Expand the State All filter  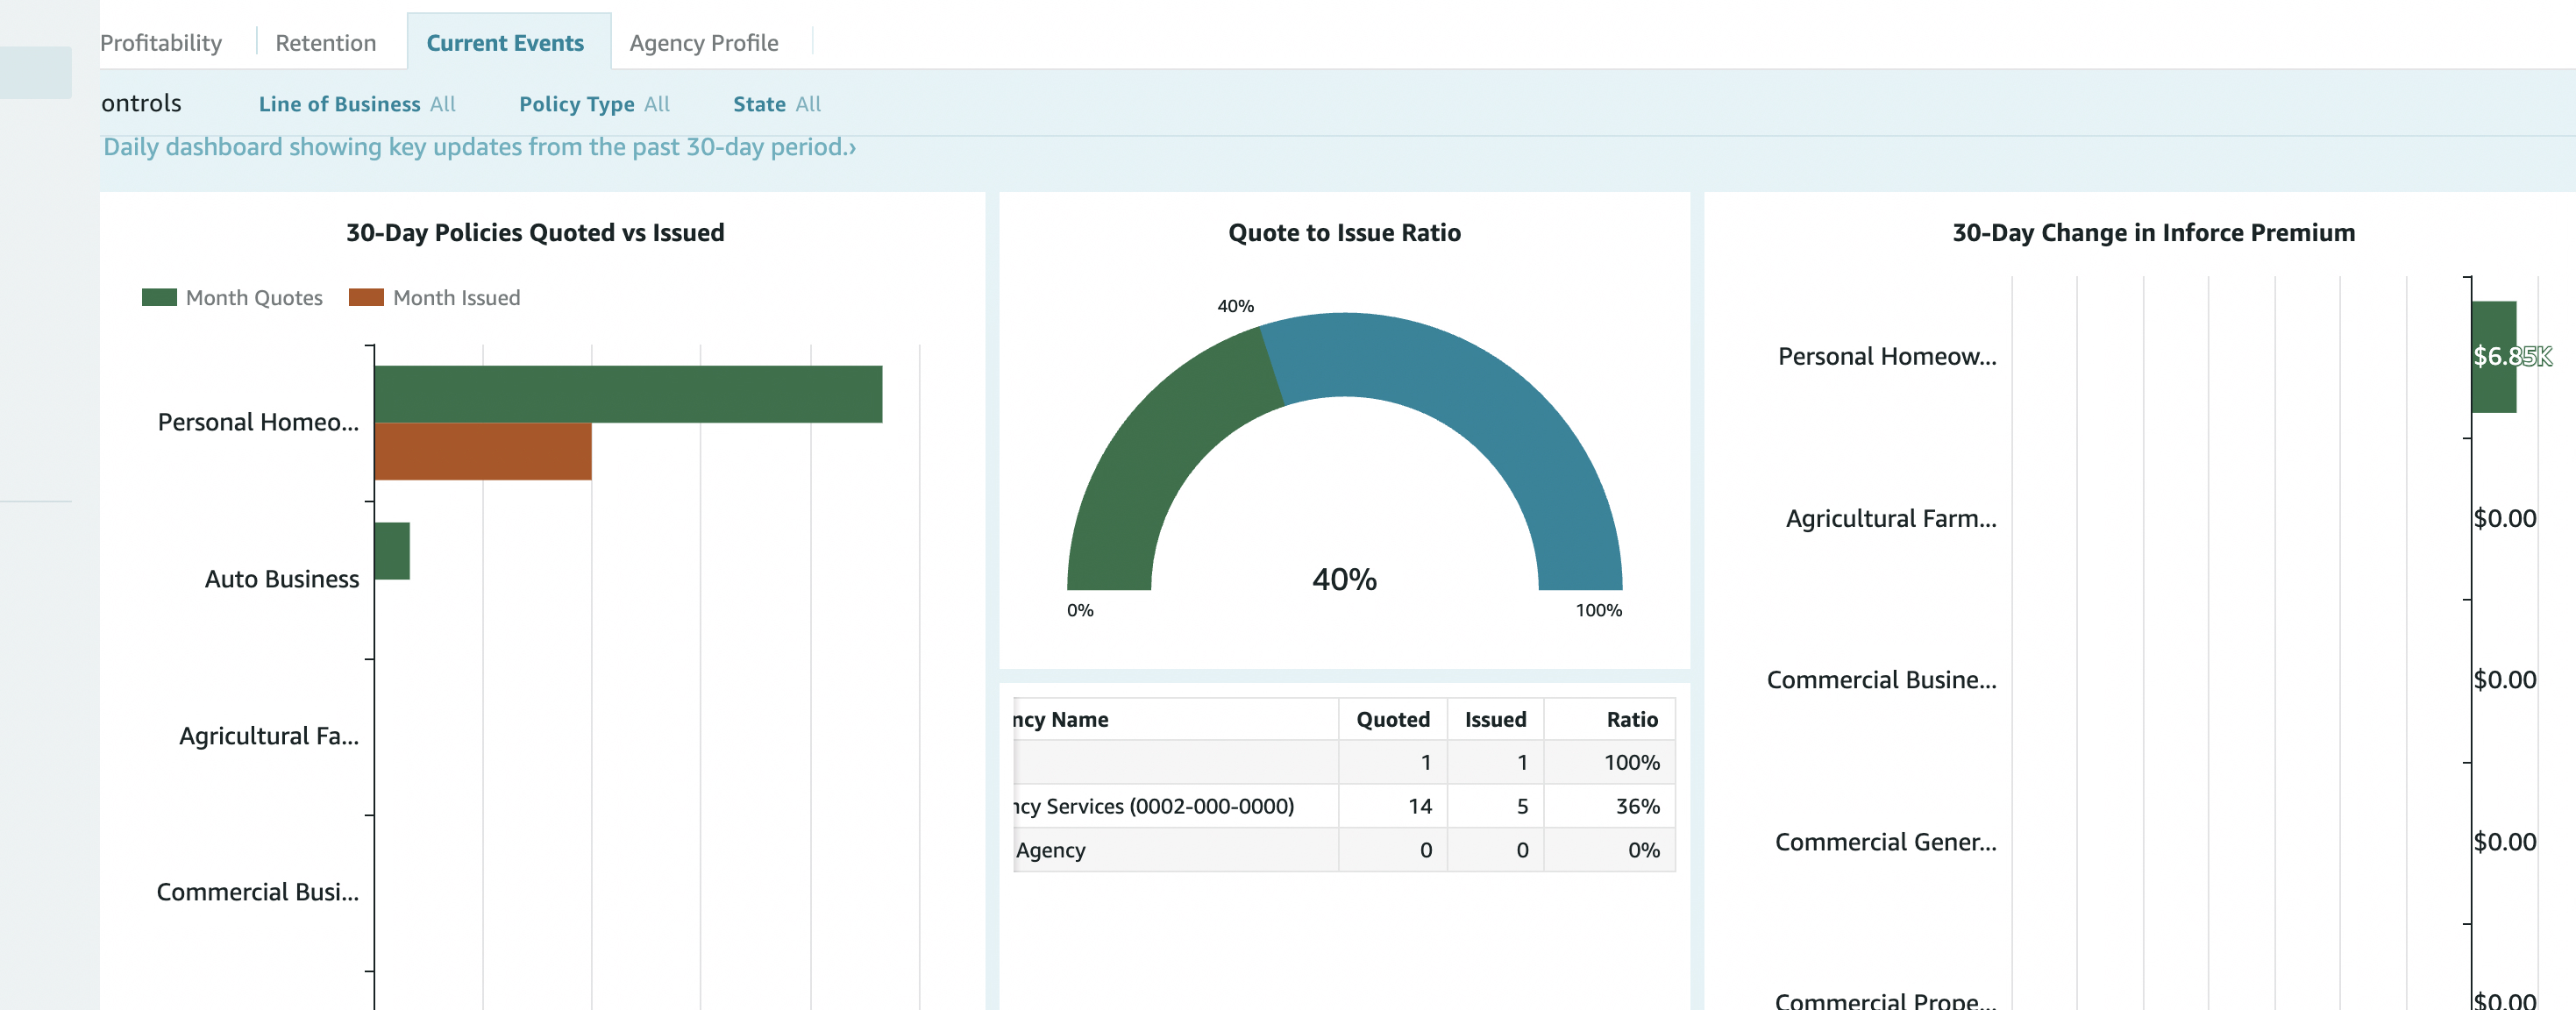pyautogui.click(x=776, y=104)
